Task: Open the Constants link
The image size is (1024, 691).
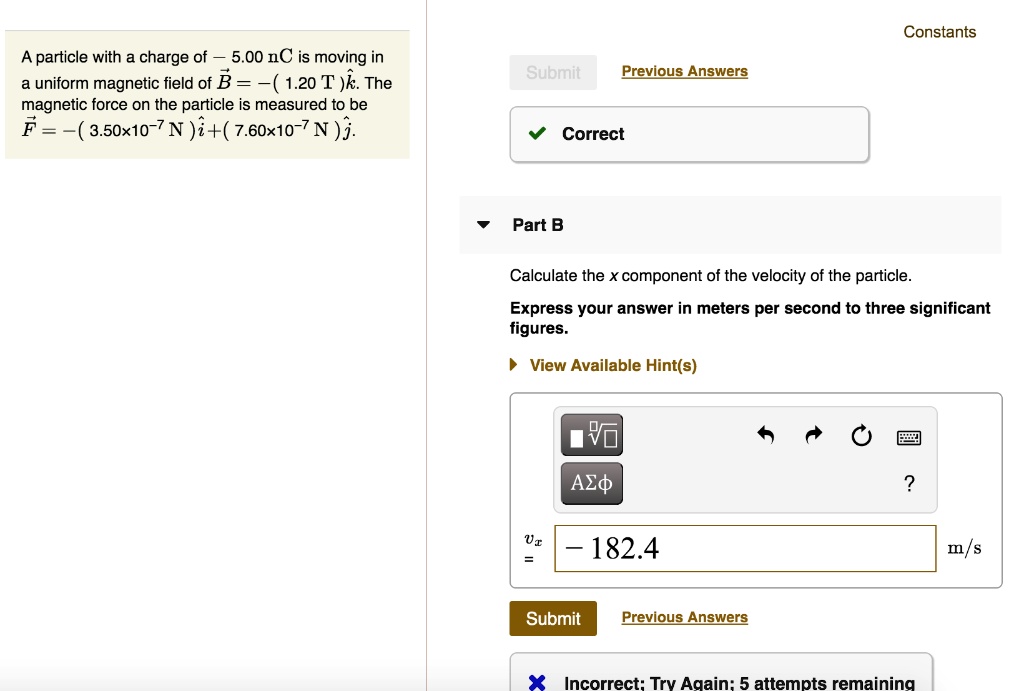Action: tap(939, 32)
